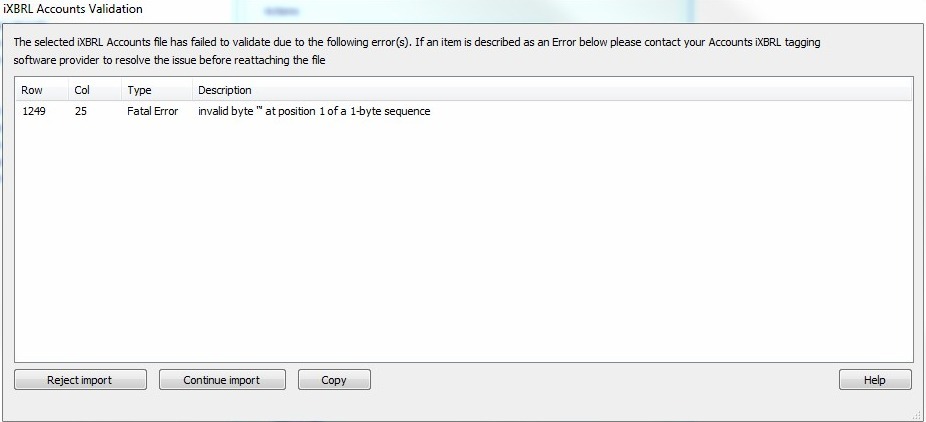This screenshot has width=926, height=422.
Task: Click divider between Row and Col headers
Action: [x=68, y=90]
